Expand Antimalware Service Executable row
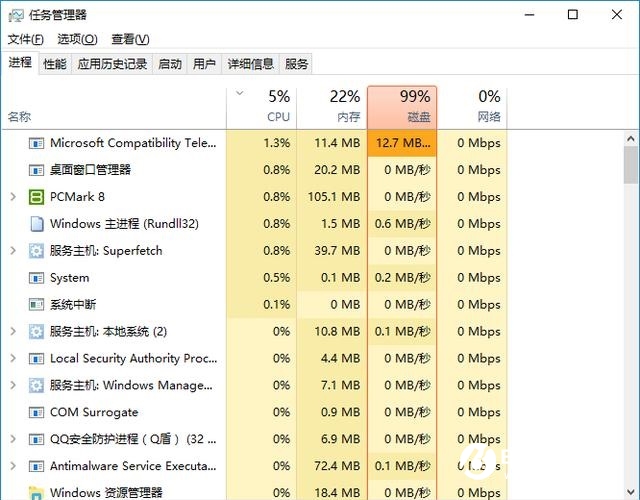The height and width of the screenshot is (500, 640). click(x=13, y=466)
